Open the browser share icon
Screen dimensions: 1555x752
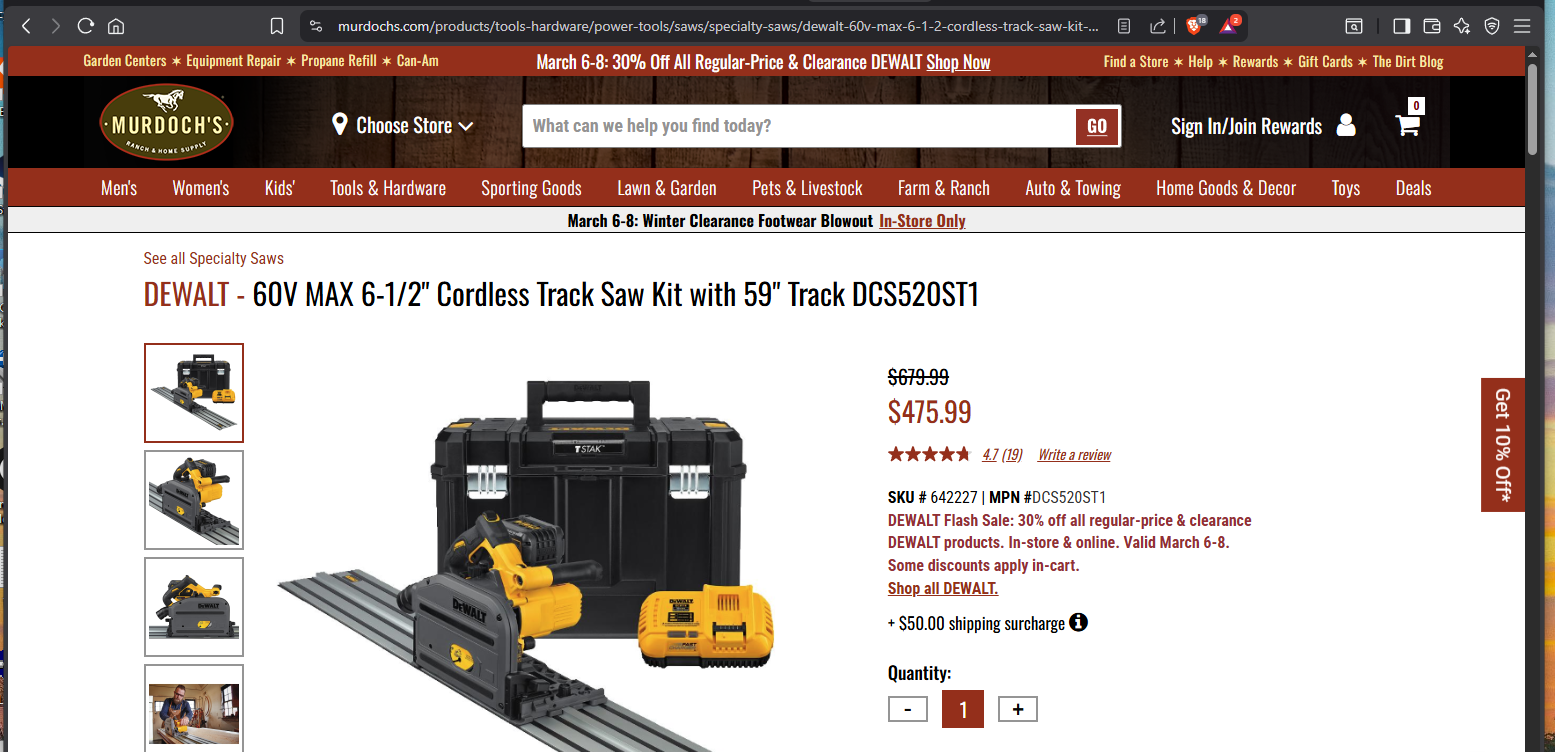[1157, 26]
